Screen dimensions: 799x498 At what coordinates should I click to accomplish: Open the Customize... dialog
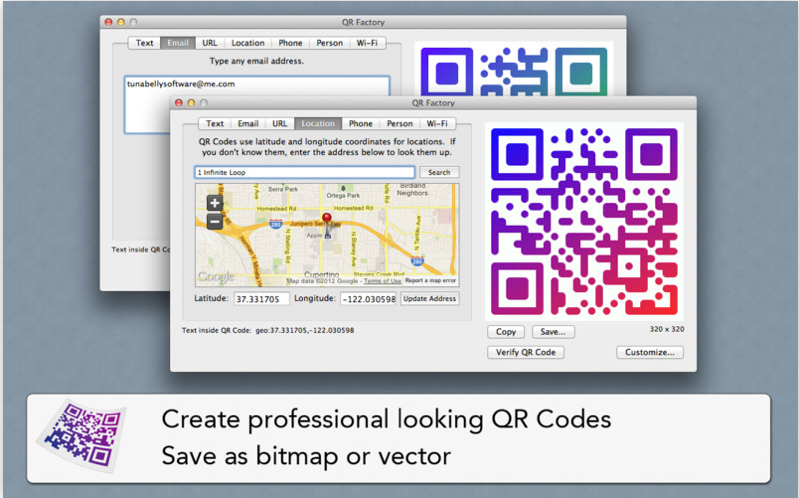point(650,352)
